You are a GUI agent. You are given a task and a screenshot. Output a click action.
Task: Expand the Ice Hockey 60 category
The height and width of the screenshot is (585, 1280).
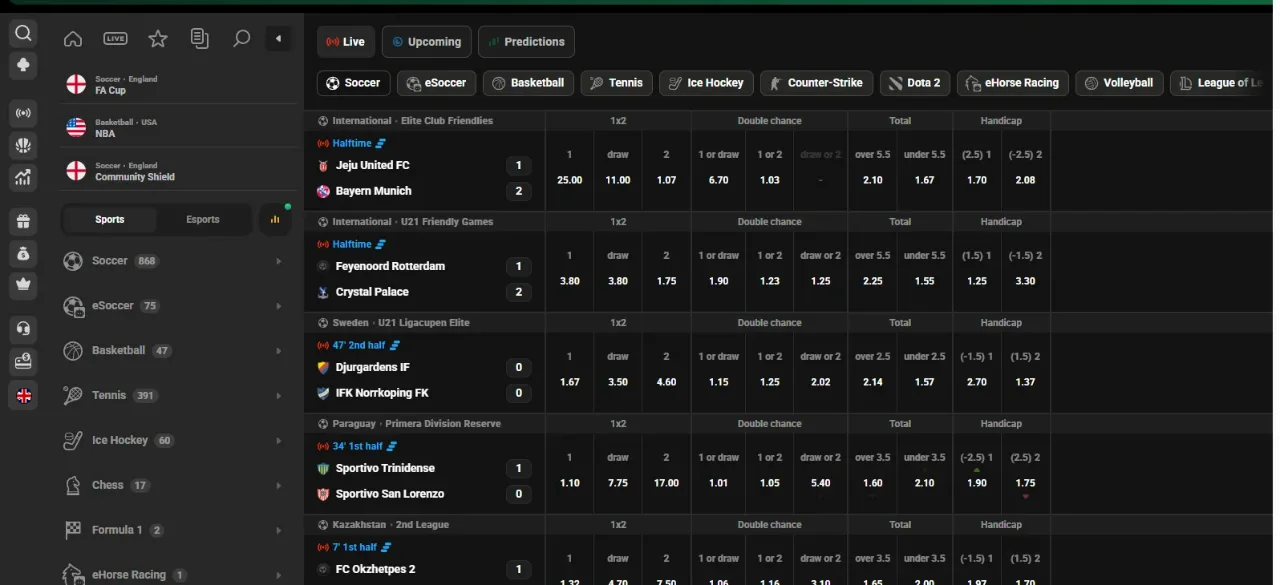pyautogui.click(x=175, y=441)
